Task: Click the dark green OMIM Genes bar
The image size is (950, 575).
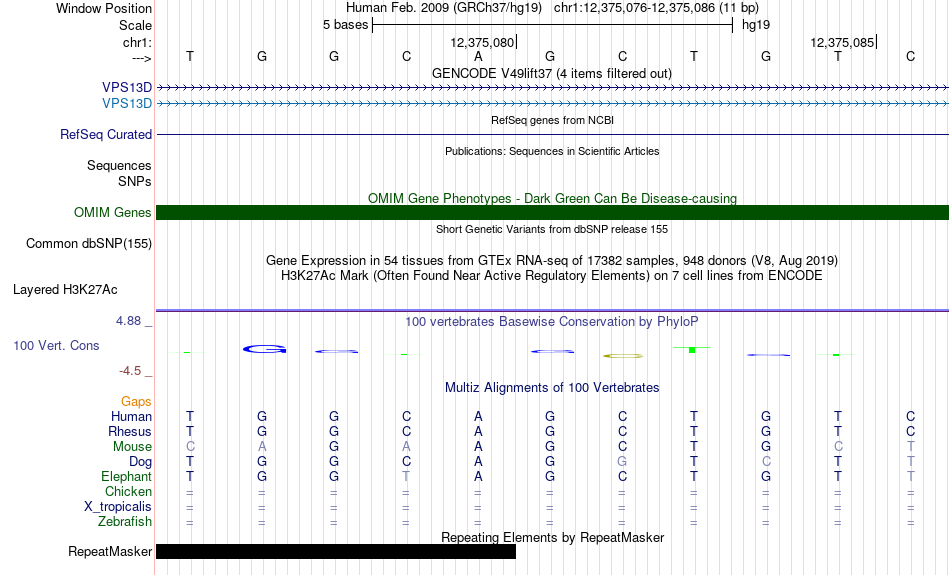Action: click(x=552, y=213)
